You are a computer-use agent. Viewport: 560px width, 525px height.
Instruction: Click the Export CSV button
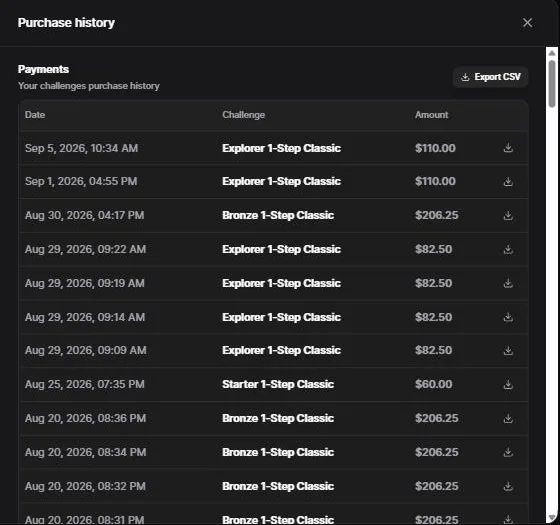click(x=490, y=77)
